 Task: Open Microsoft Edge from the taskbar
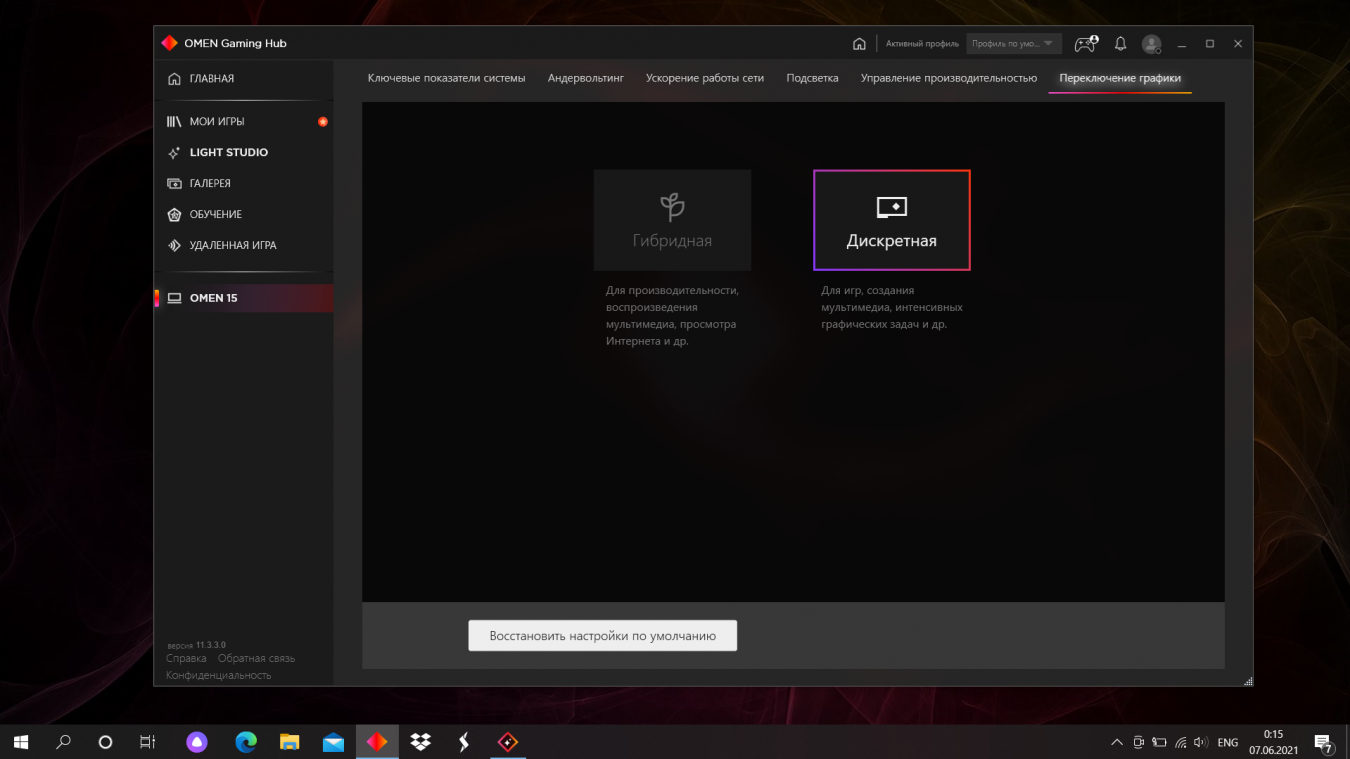click(246, 742)
